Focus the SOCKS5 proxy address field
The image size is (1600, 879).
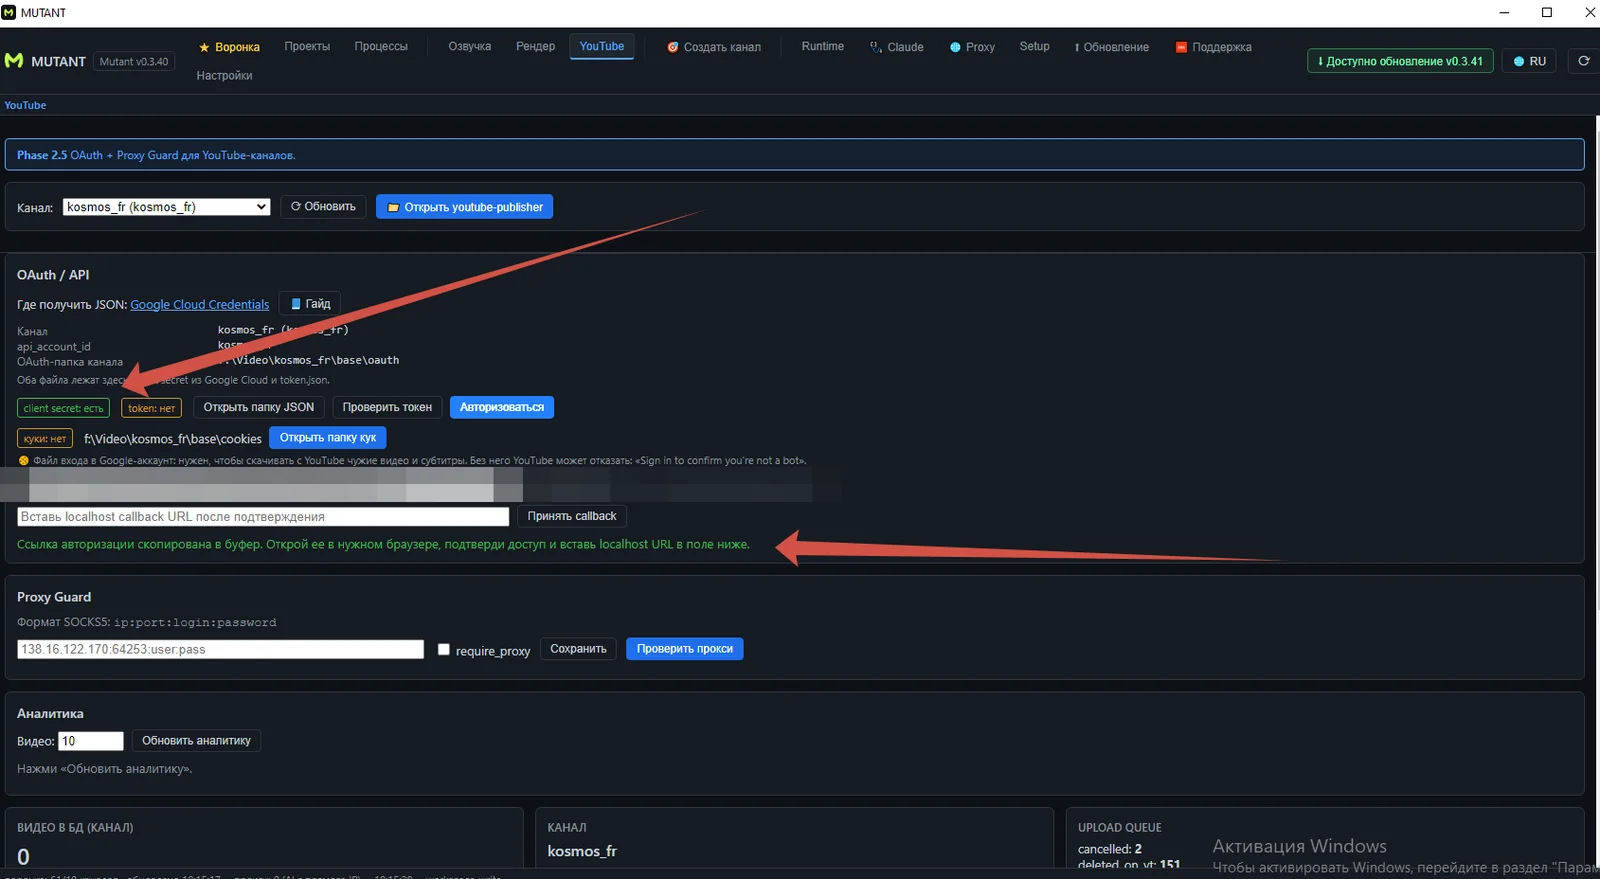coord(221,649)
